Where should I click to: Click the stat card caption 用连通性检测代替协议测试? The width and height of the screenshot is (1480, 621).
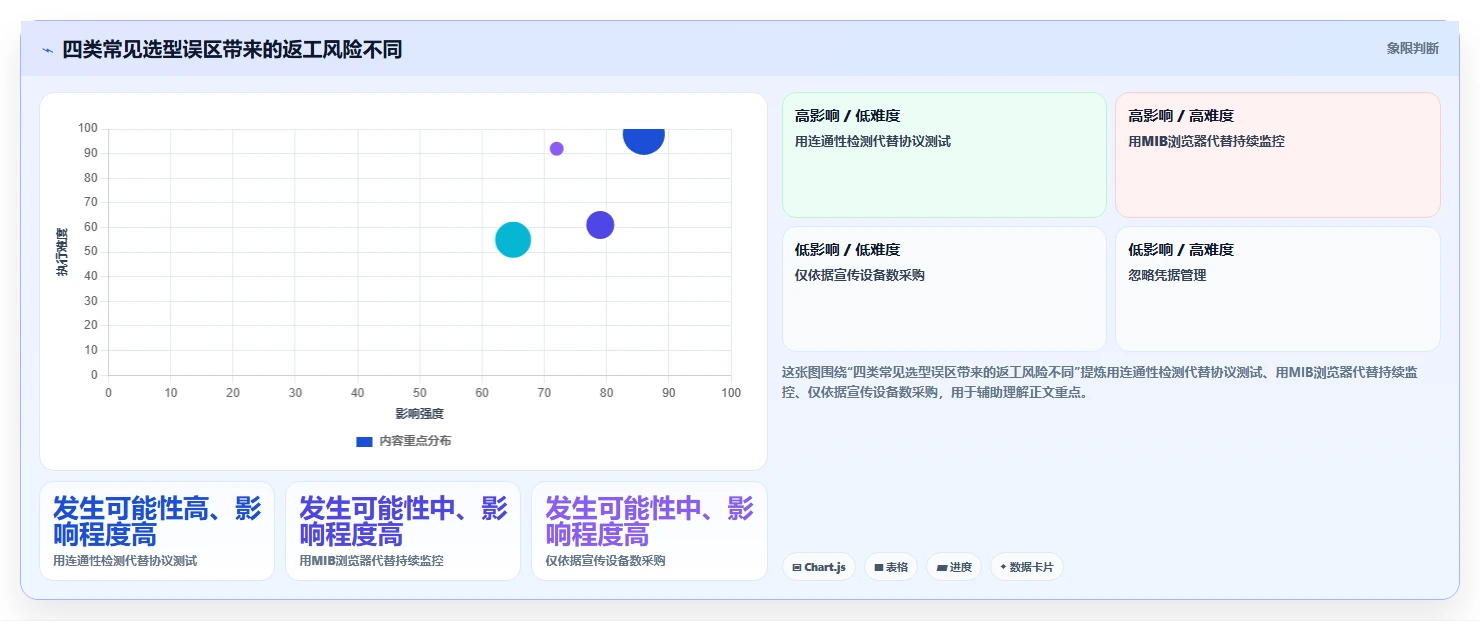[125, 561]
